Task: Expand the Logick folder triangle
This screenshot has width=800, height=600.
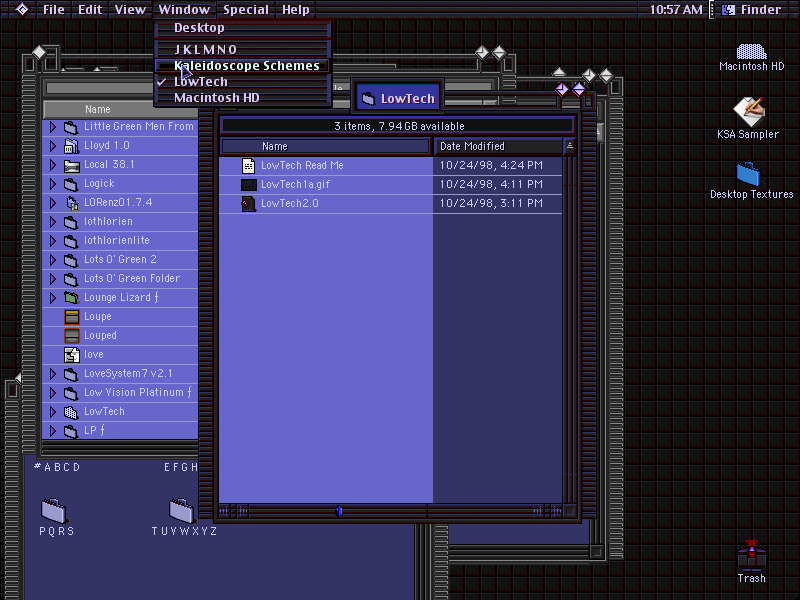Action: coord(53,184)
